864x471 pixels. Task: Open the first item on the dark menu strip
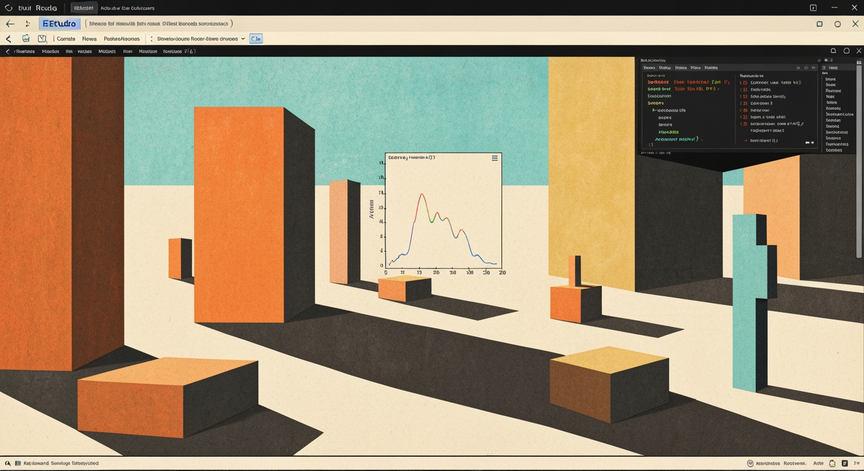click(25, 51)
